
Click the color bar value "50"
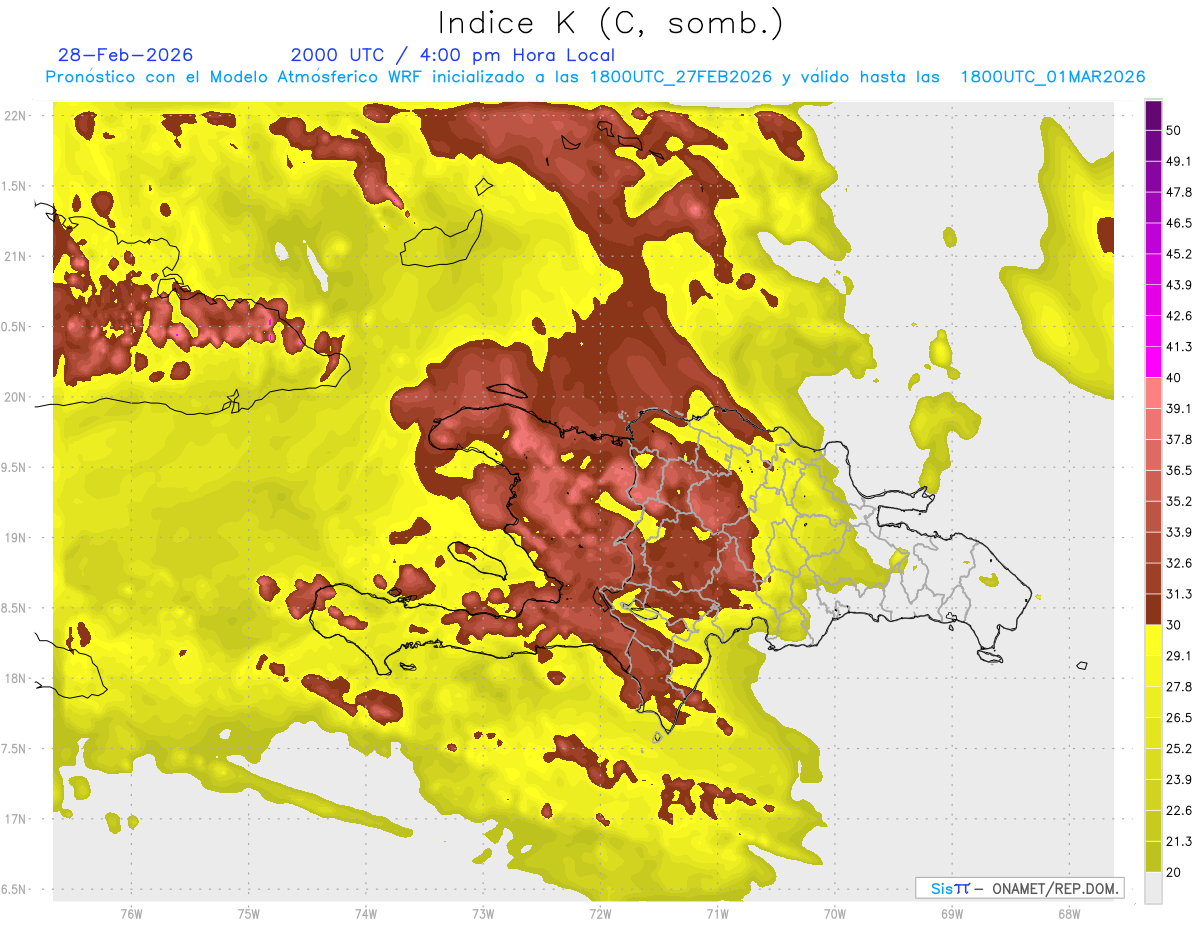pos(1173,130)
